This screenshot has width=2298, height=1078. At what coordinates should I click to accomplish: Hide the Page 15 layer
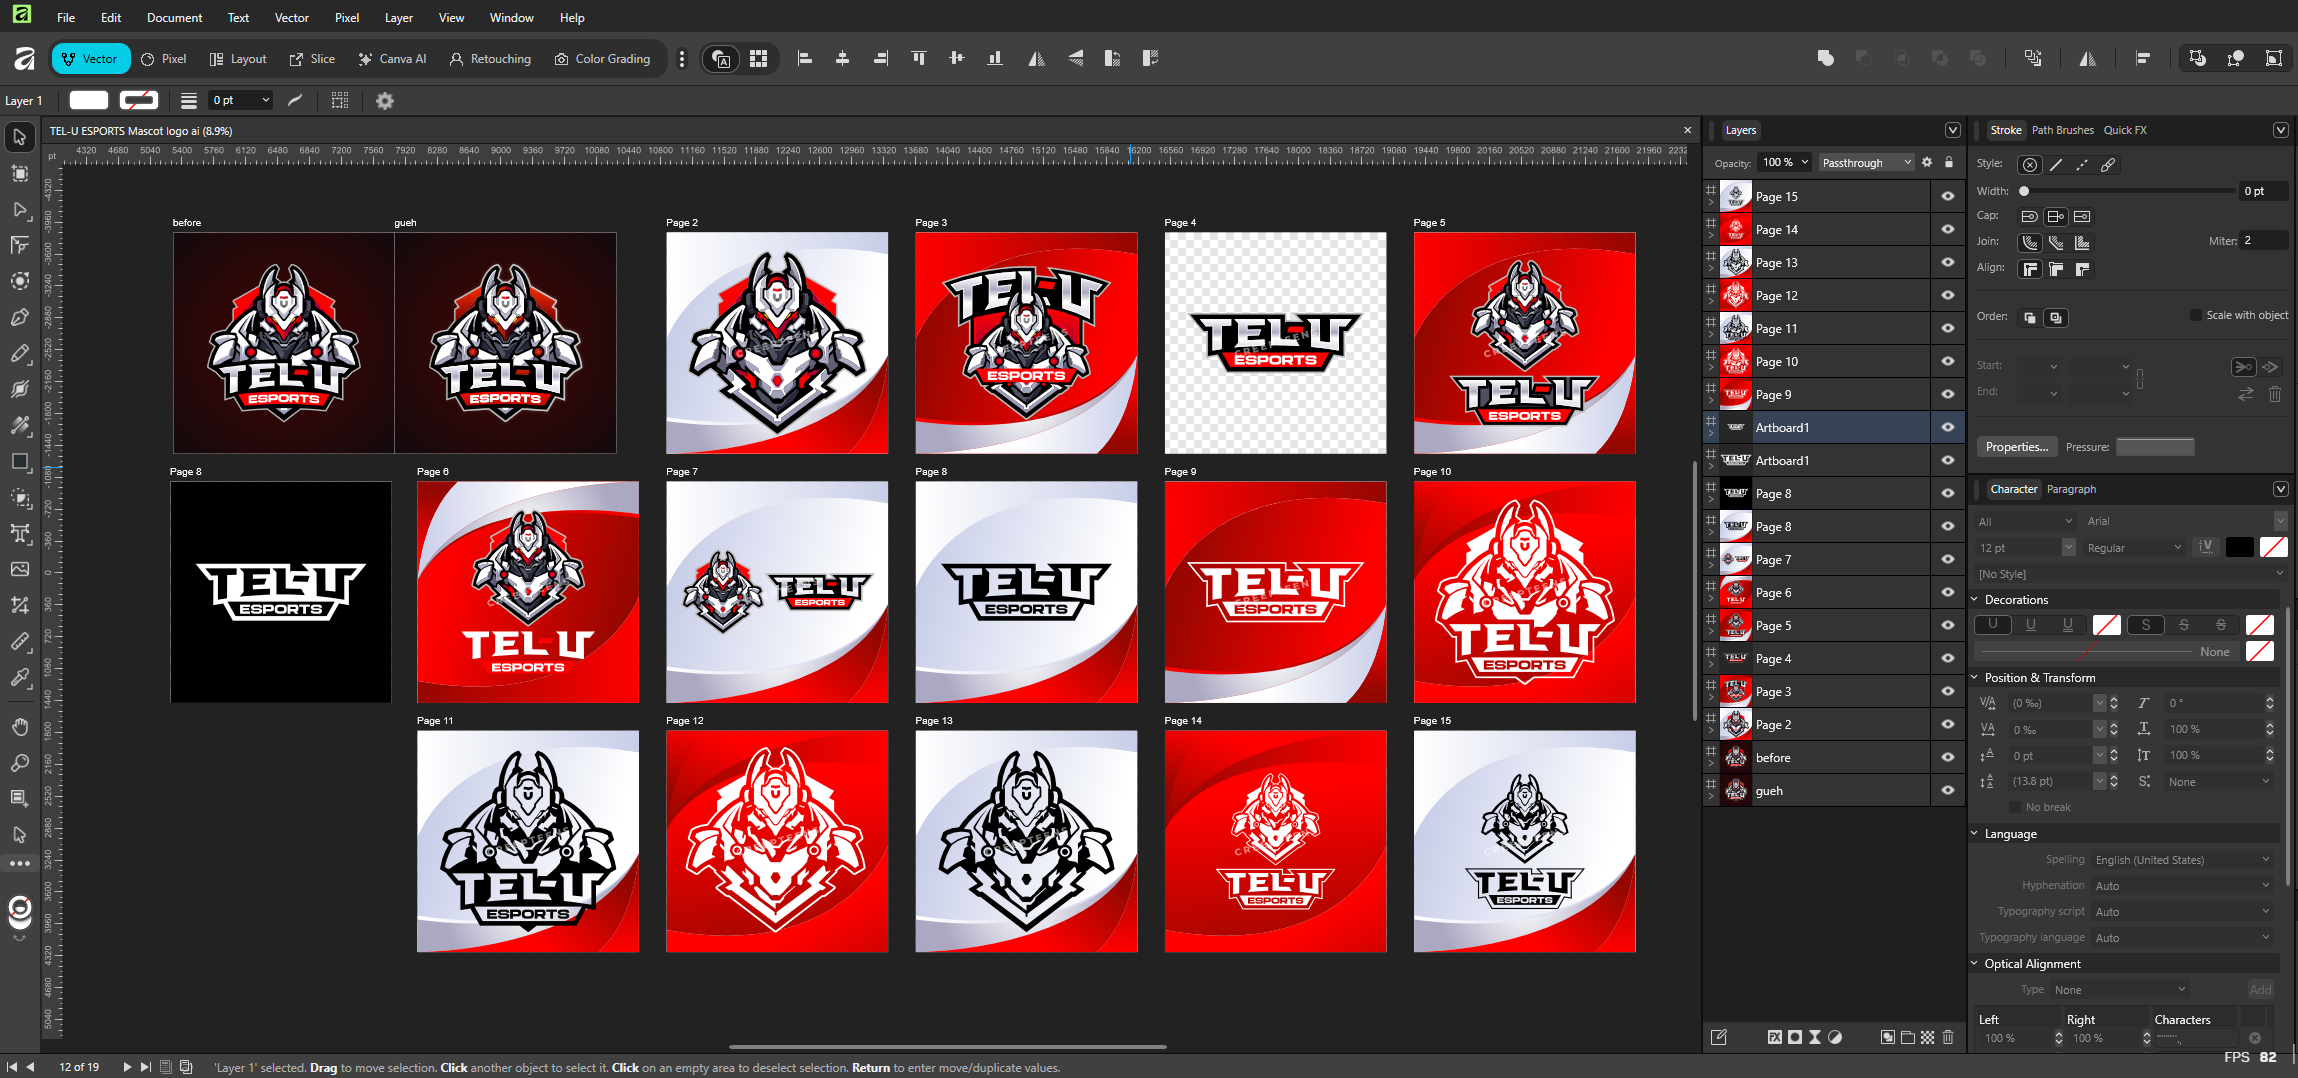click(x=1948, y=196)
